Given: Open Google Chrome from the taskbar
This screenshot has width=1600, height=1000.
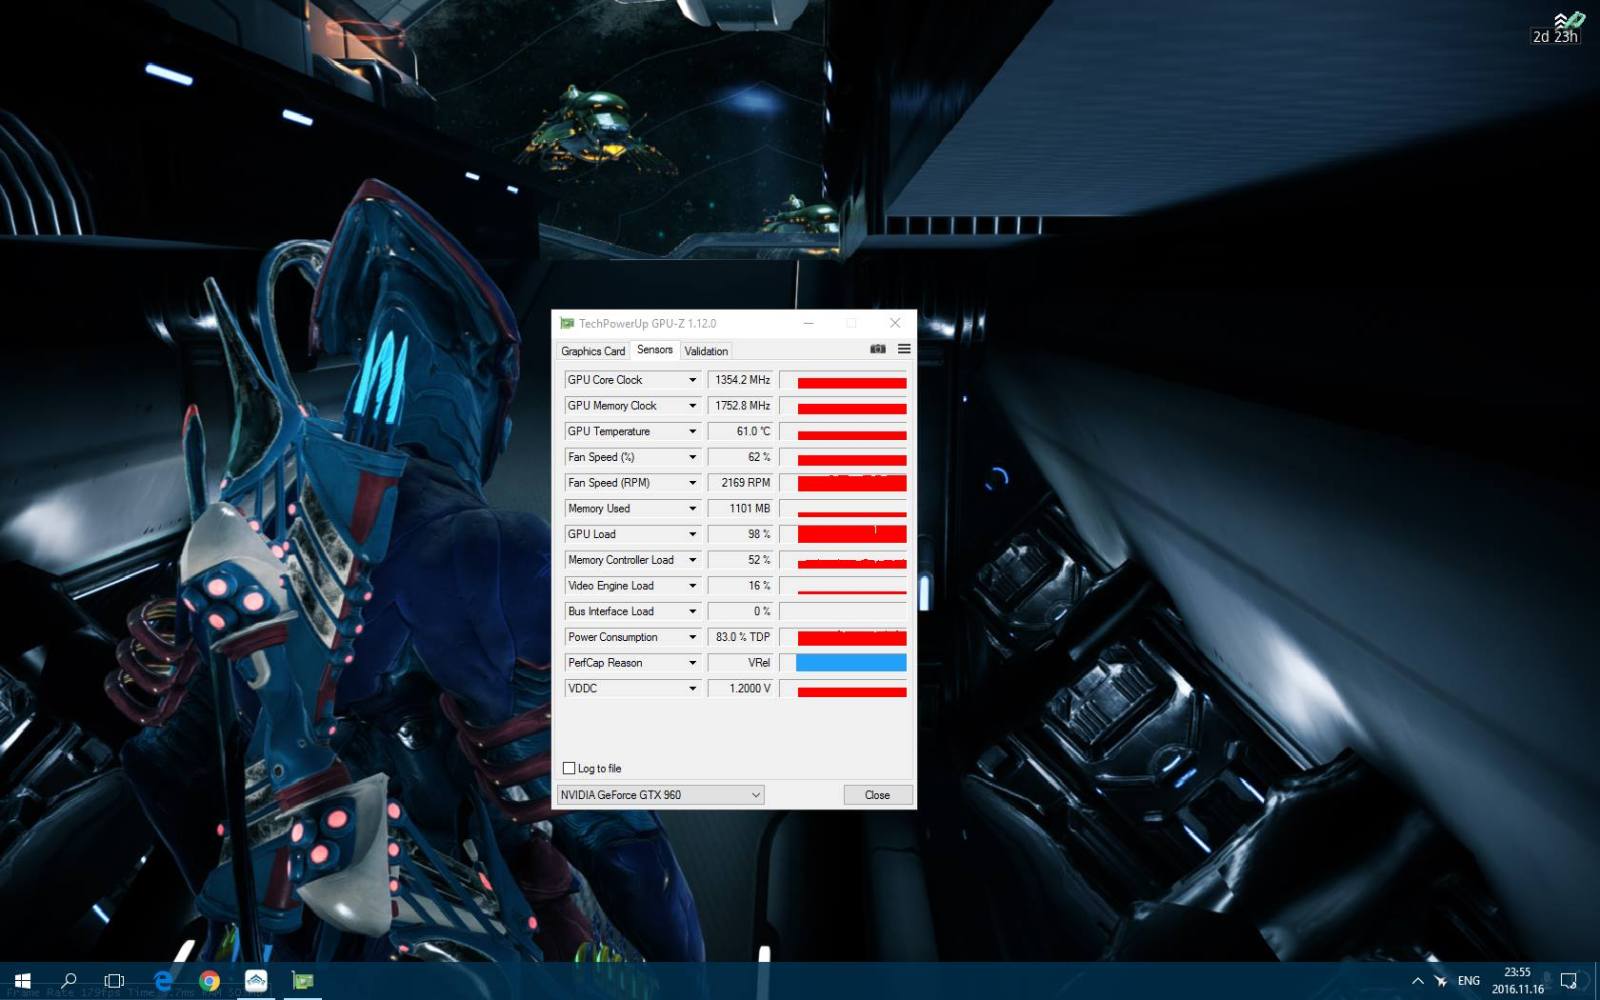Looking at the screenshot, I should click(x=209, y=981).
